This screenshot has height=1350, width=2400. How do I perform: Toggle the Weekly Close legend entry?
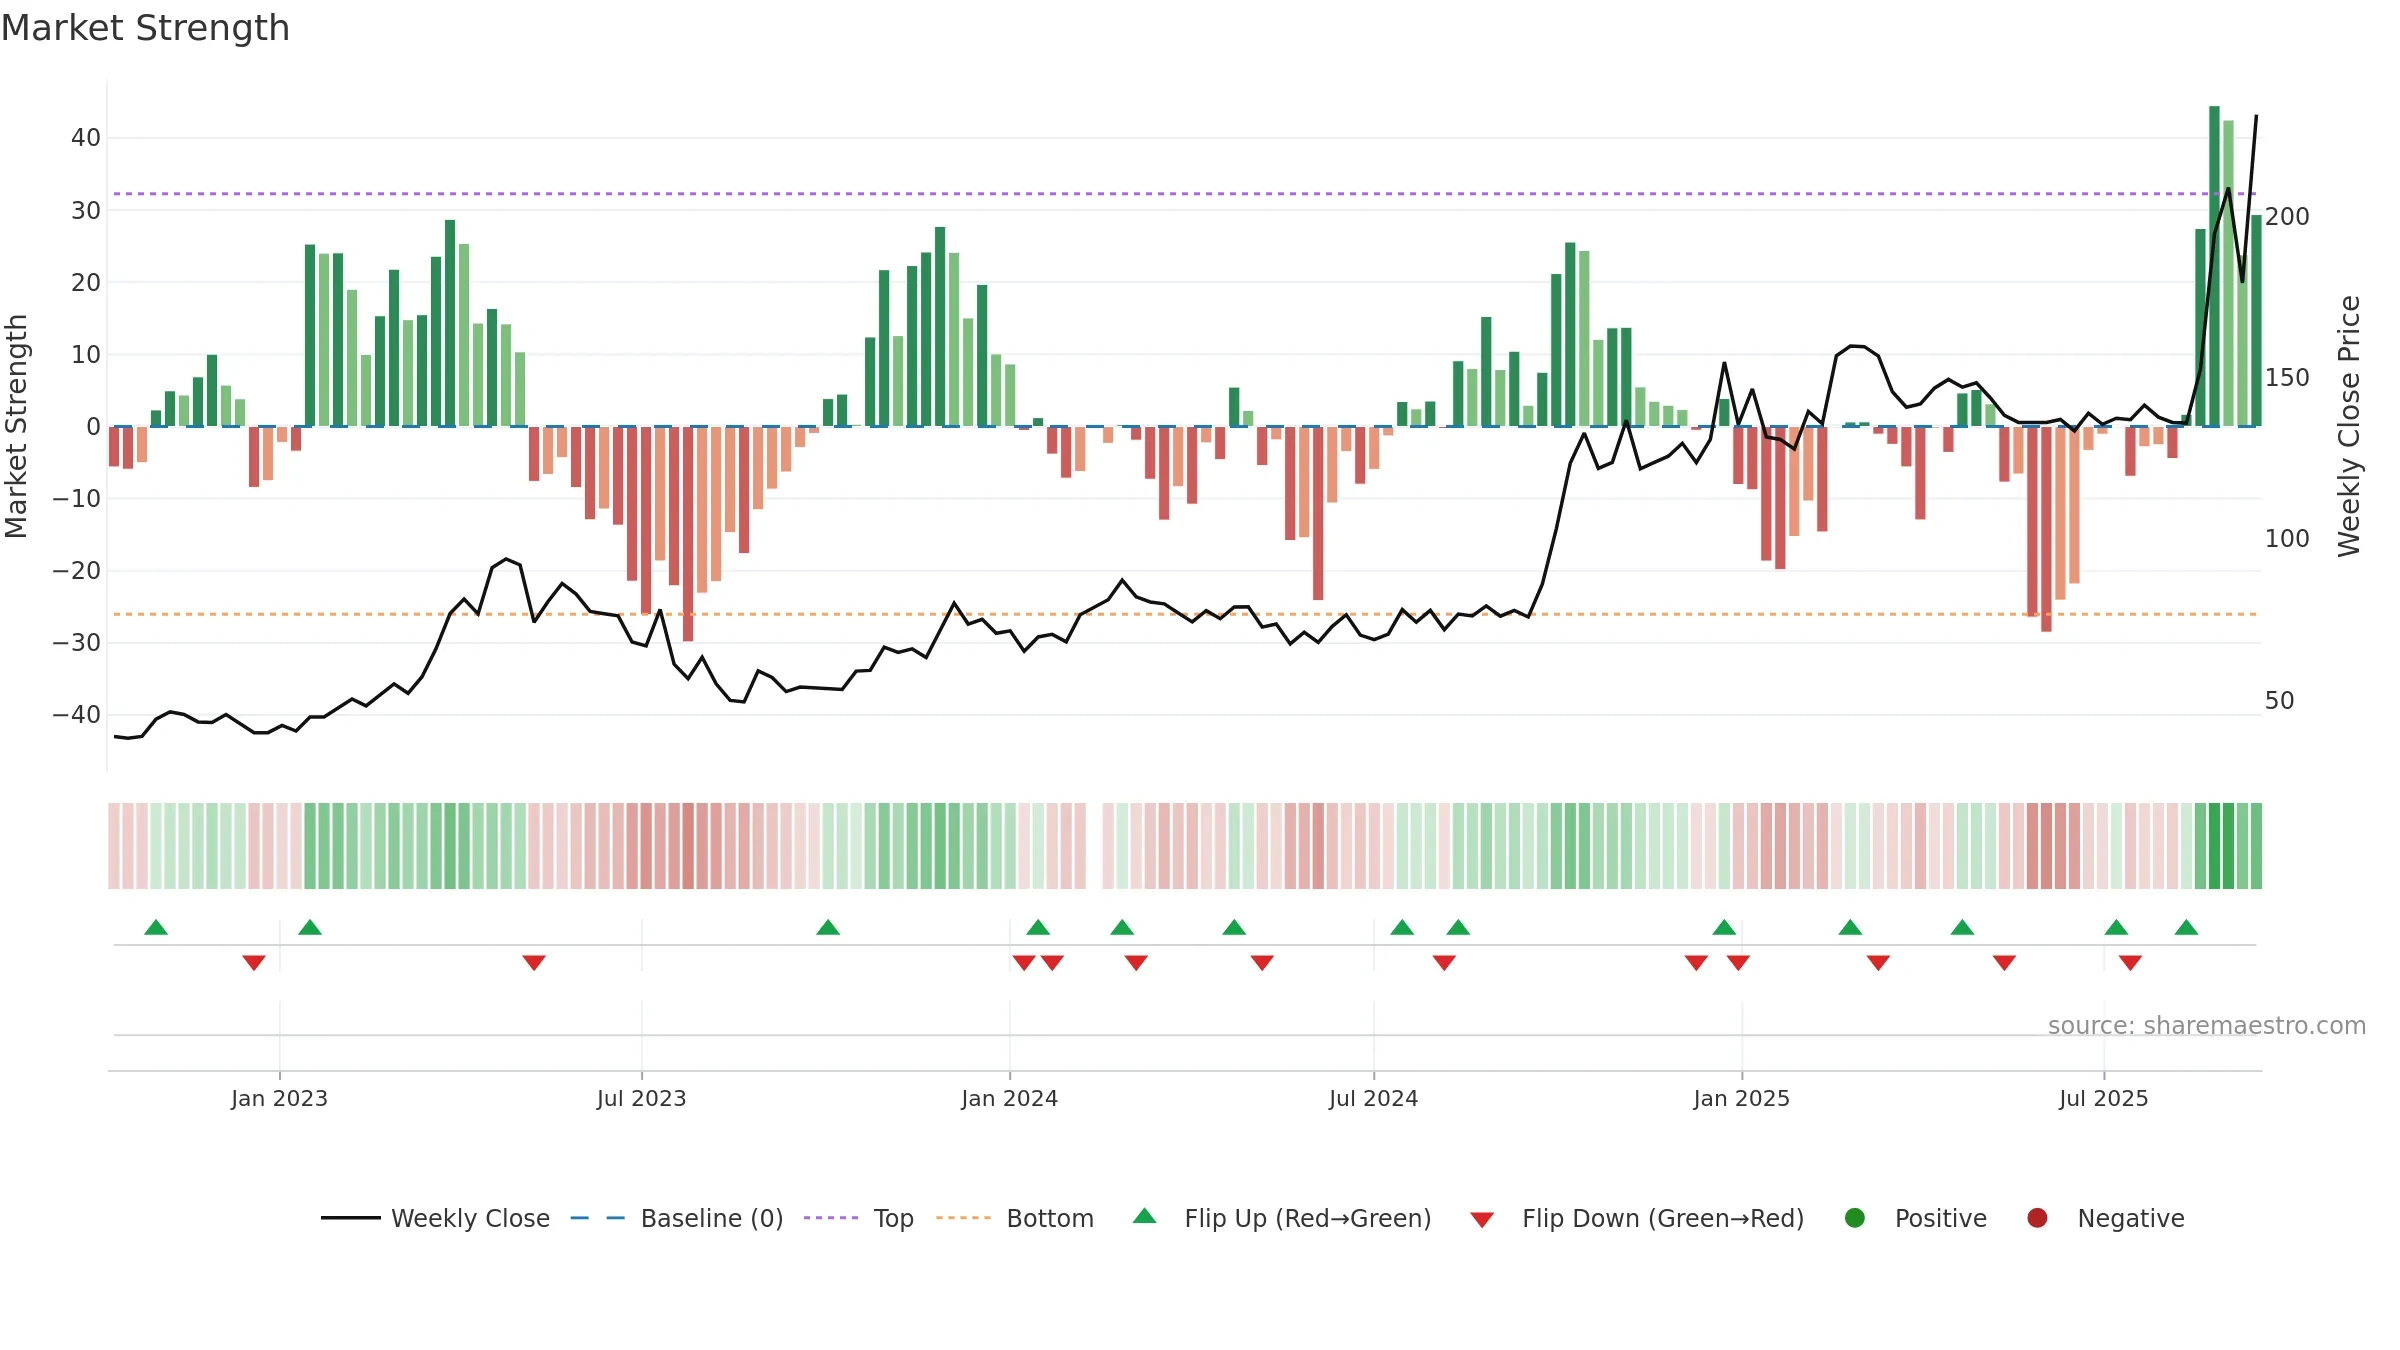(436, 1218)
